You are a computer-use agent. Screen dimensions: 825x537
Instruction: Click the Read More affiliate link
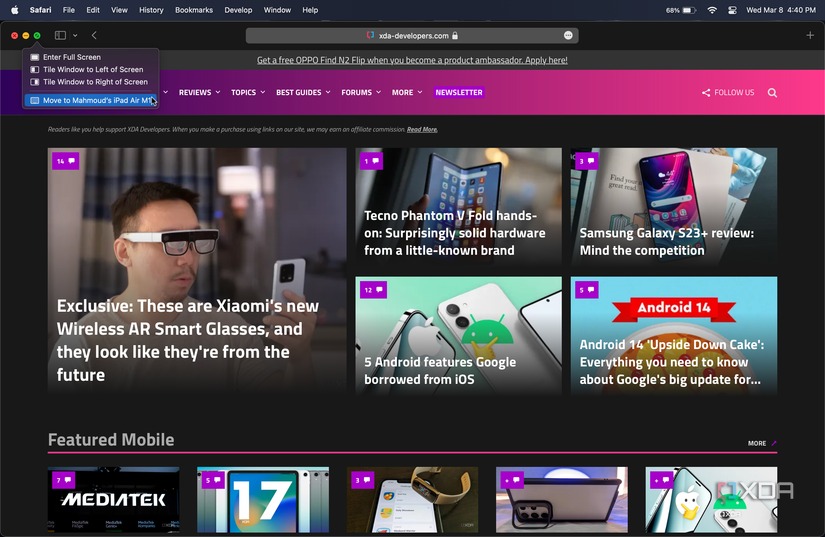point(422,129)
